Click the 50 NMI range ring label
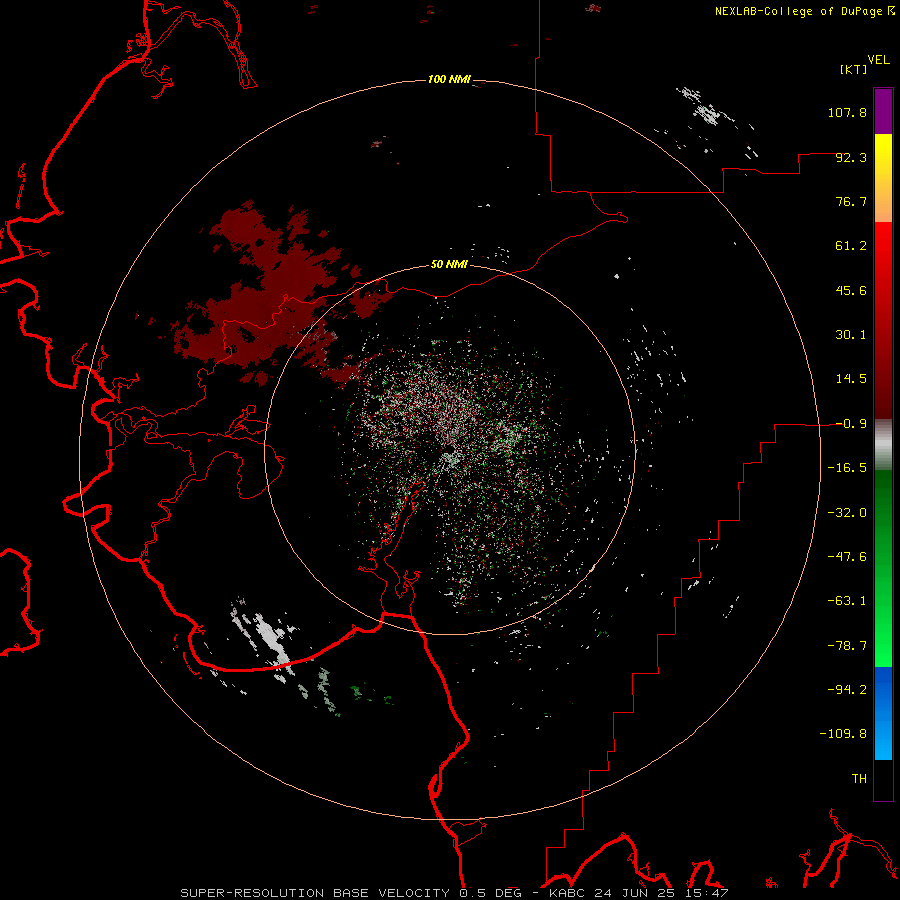The width and height of the screenshot is (900, 900). [449, 264]
